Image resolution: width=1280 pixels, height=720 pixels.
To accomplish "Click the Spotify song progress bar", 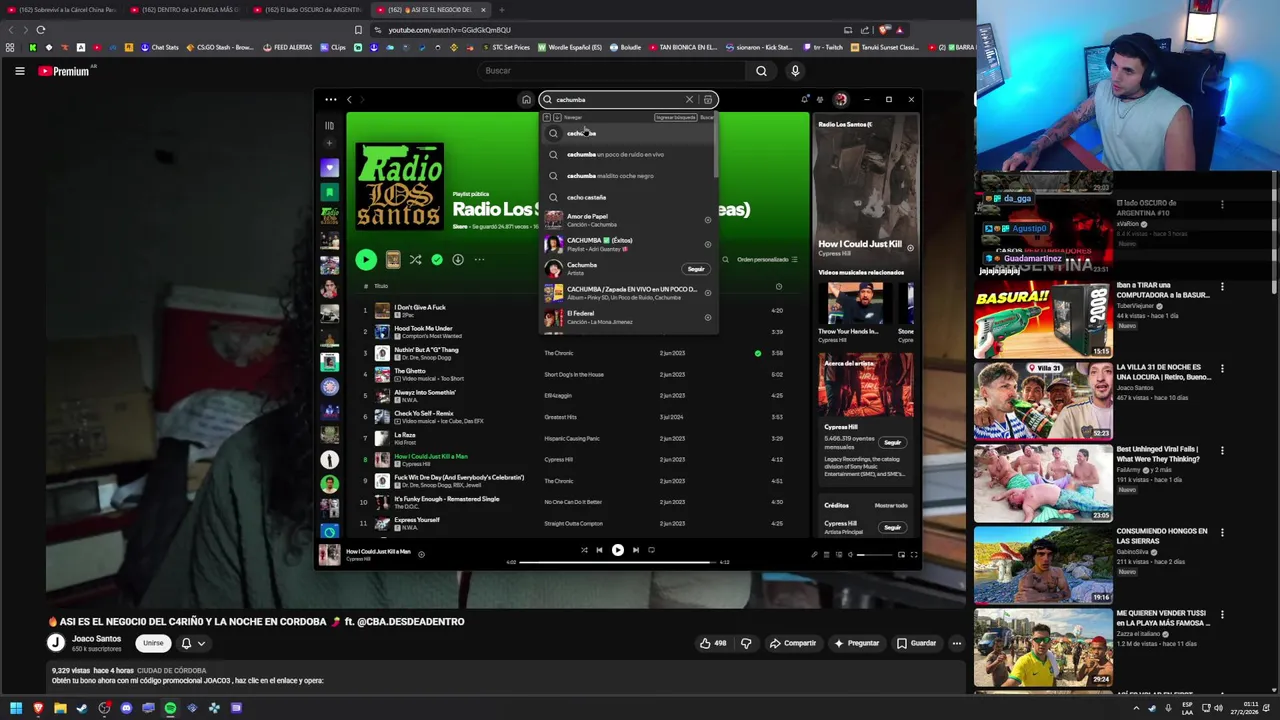I will pyautogui.click(x=617, y=562).
